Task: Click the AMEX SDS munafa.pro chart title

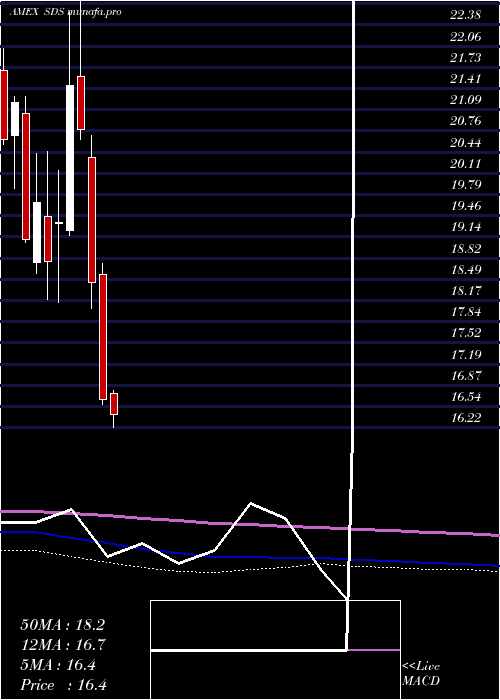Action: 66,12
